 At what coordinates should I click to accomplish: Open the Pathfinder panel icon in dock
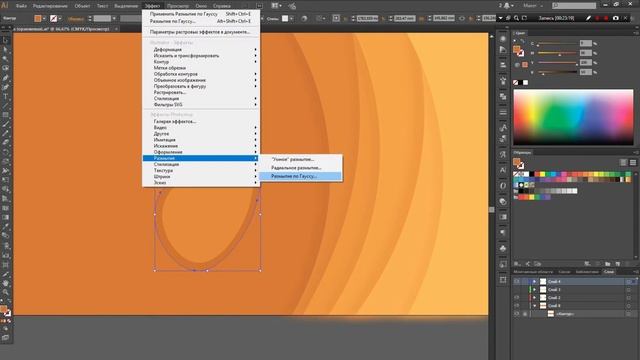503,96
